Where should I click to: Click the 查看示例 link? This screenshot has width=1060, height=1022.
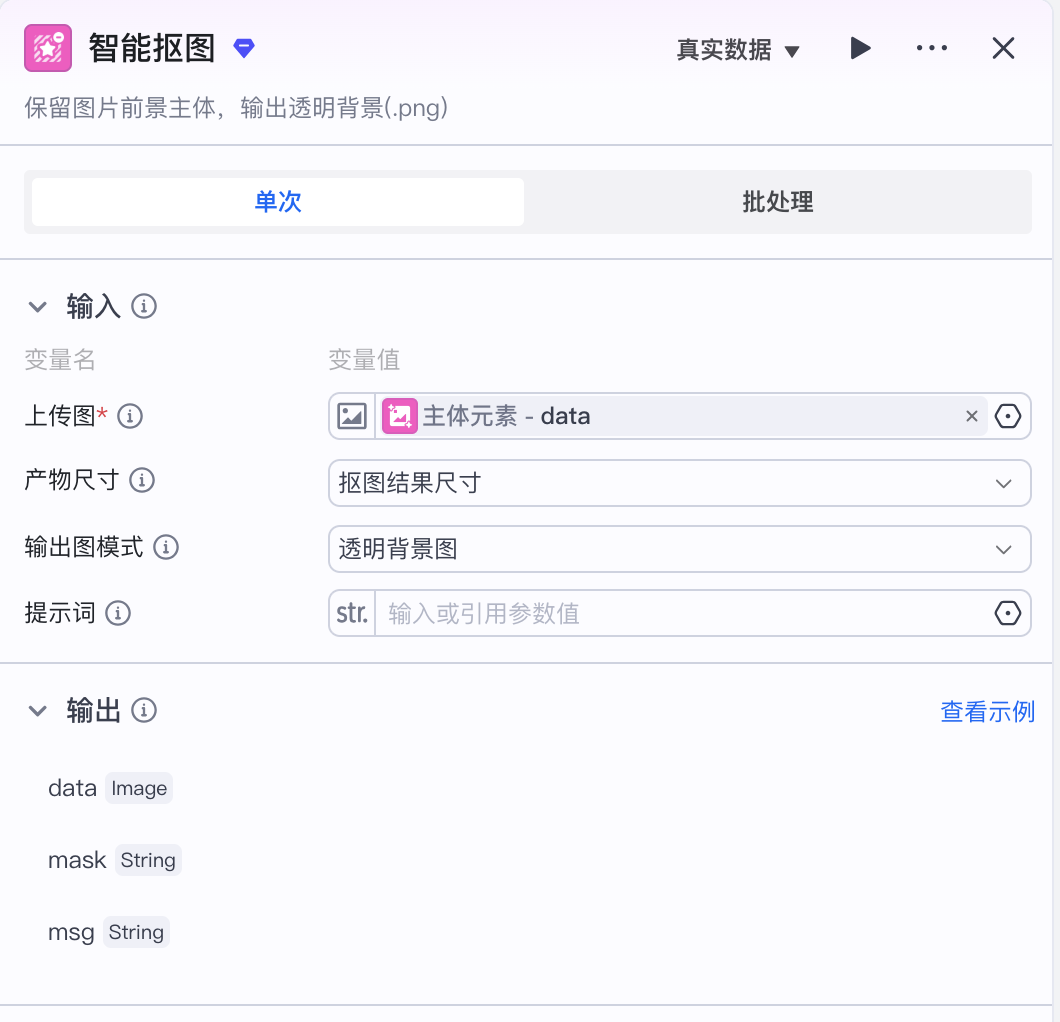(x=987, y=711)
